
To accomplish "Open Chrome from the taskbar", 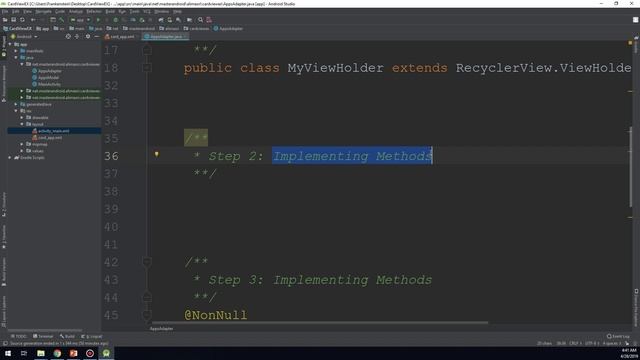I will click(57, 353).
